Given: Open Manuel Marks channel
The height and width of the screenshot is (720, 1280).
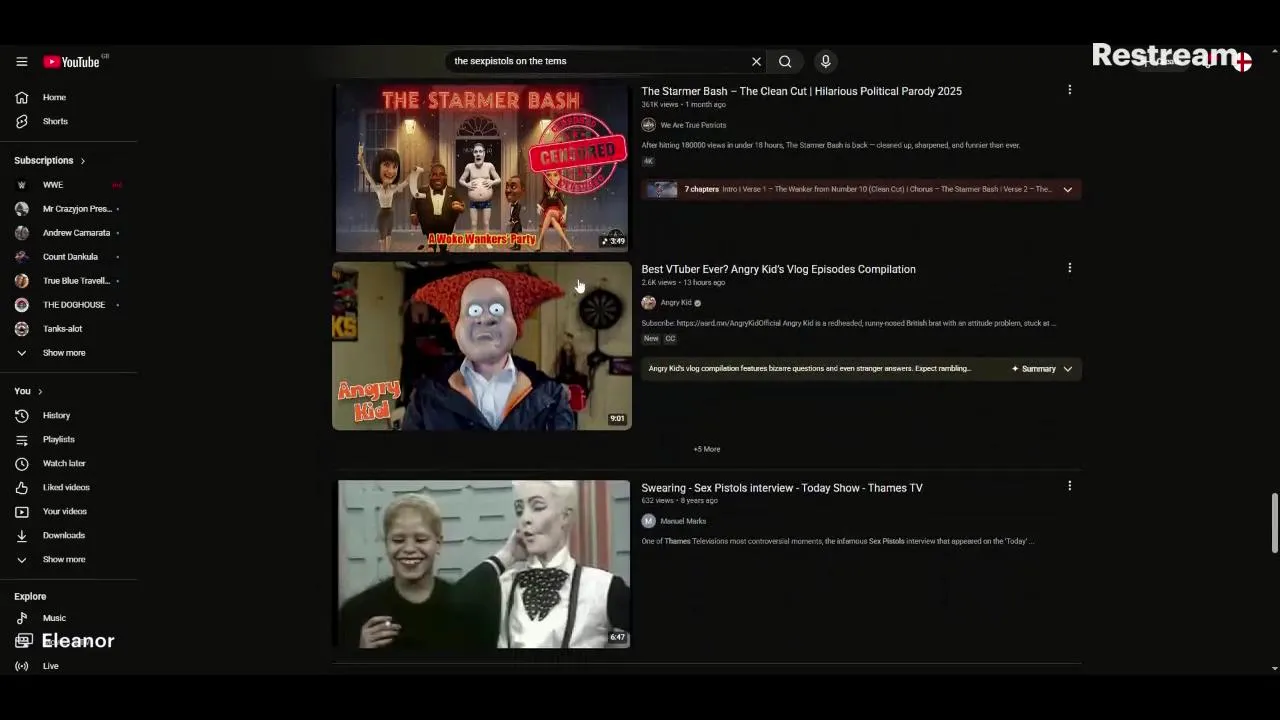Looking at the screenshot, I should pos(683,521).
